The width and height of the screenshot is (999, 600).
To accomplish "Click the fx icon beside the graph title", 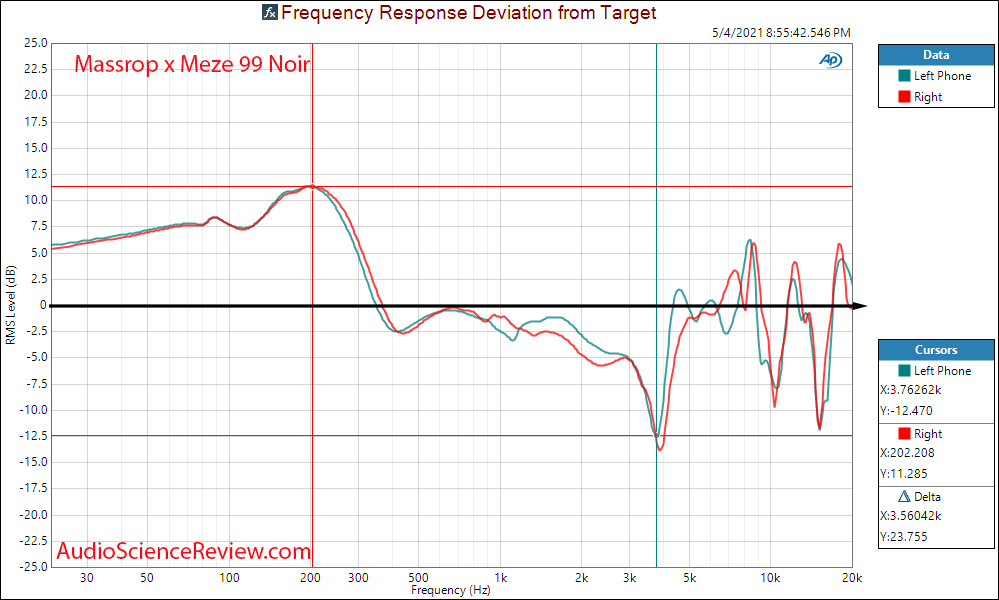I will point(270,12).
